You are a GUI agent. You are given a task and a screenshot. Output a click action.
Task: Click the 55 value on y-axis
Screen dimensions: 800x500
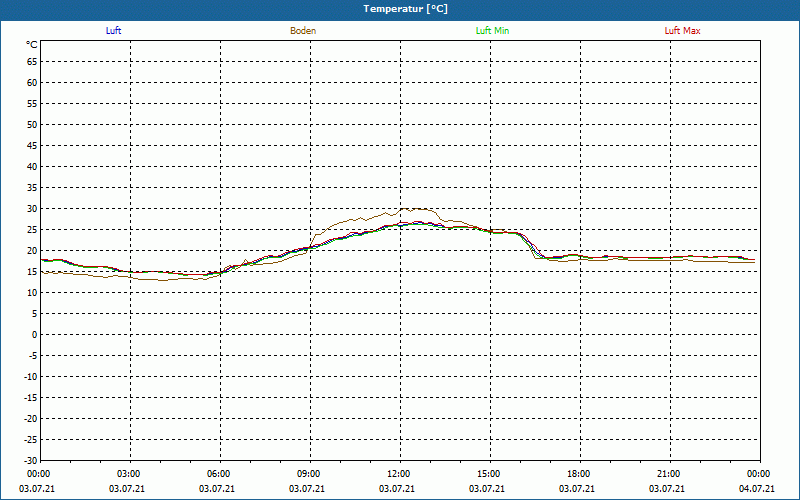[32, 104]
